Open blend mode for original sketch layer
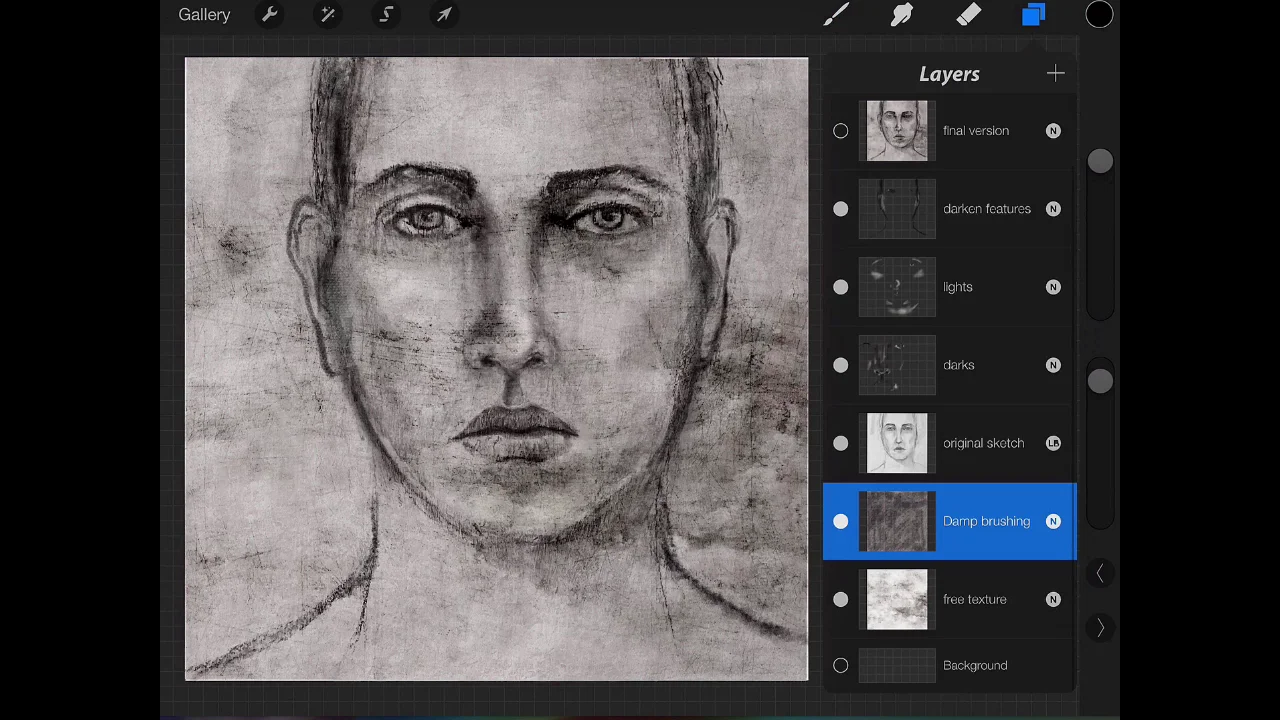The width and height of the screenshot is (1280, 720). (x=1053, y=443)
